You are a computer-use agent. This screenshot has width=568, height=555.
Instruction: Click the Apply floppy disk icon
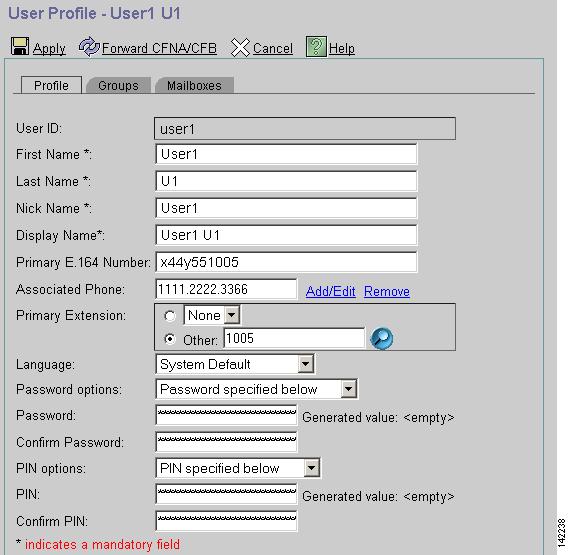coord(20,46)
